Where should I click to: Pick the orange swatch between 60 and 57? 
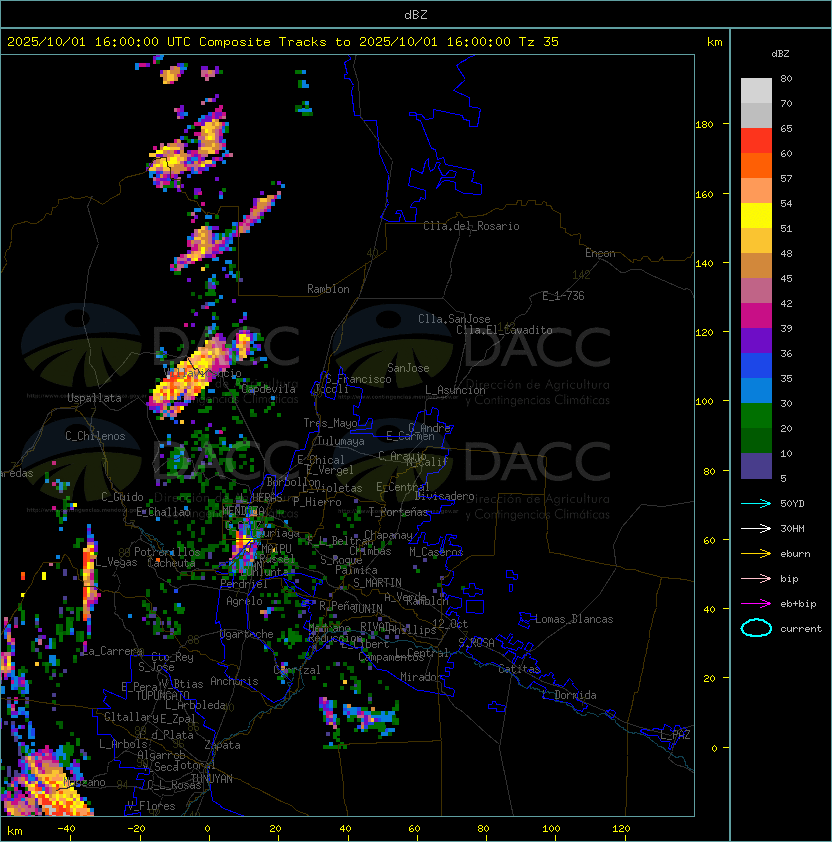(756, 165)
